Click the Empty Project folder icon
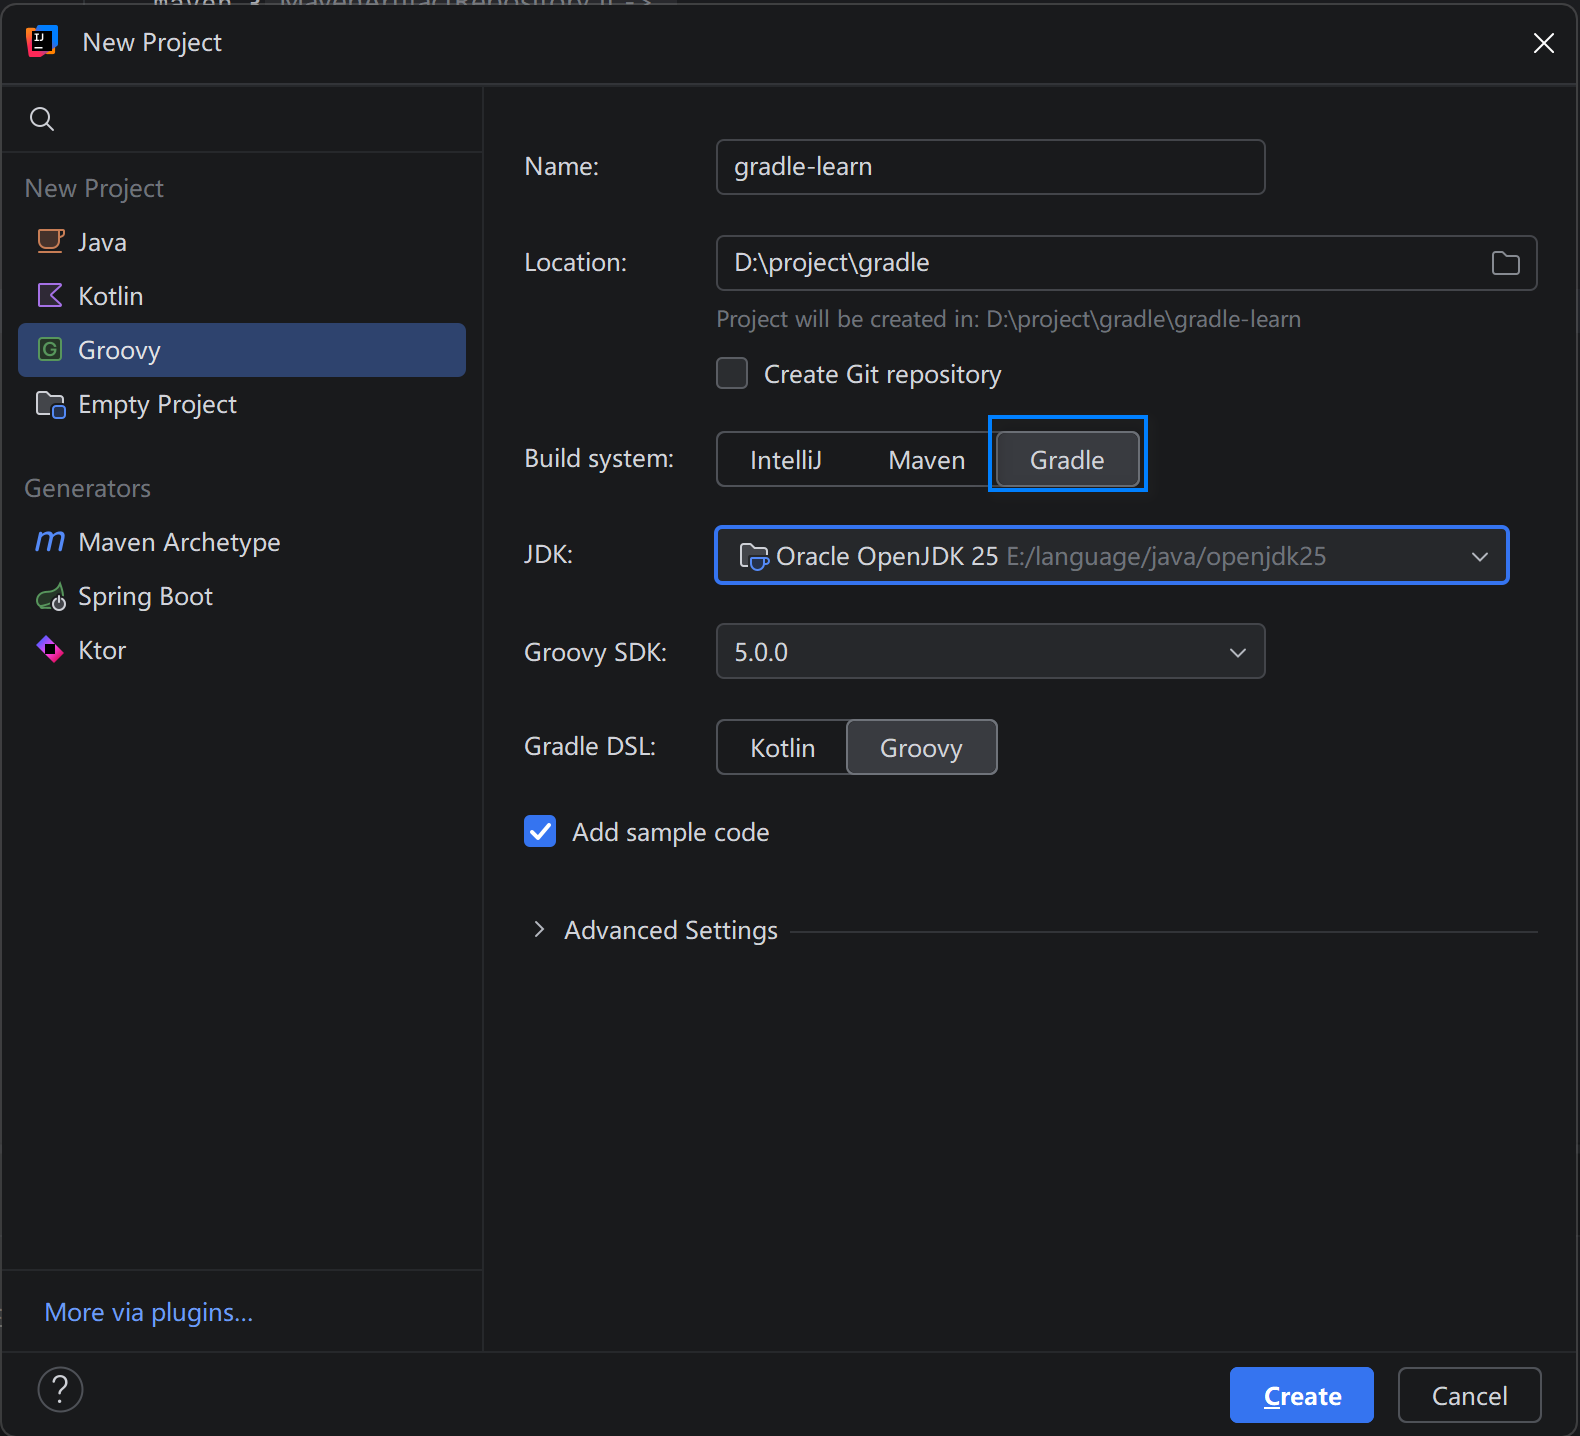 pyautogui.click(x=50, y=404)
